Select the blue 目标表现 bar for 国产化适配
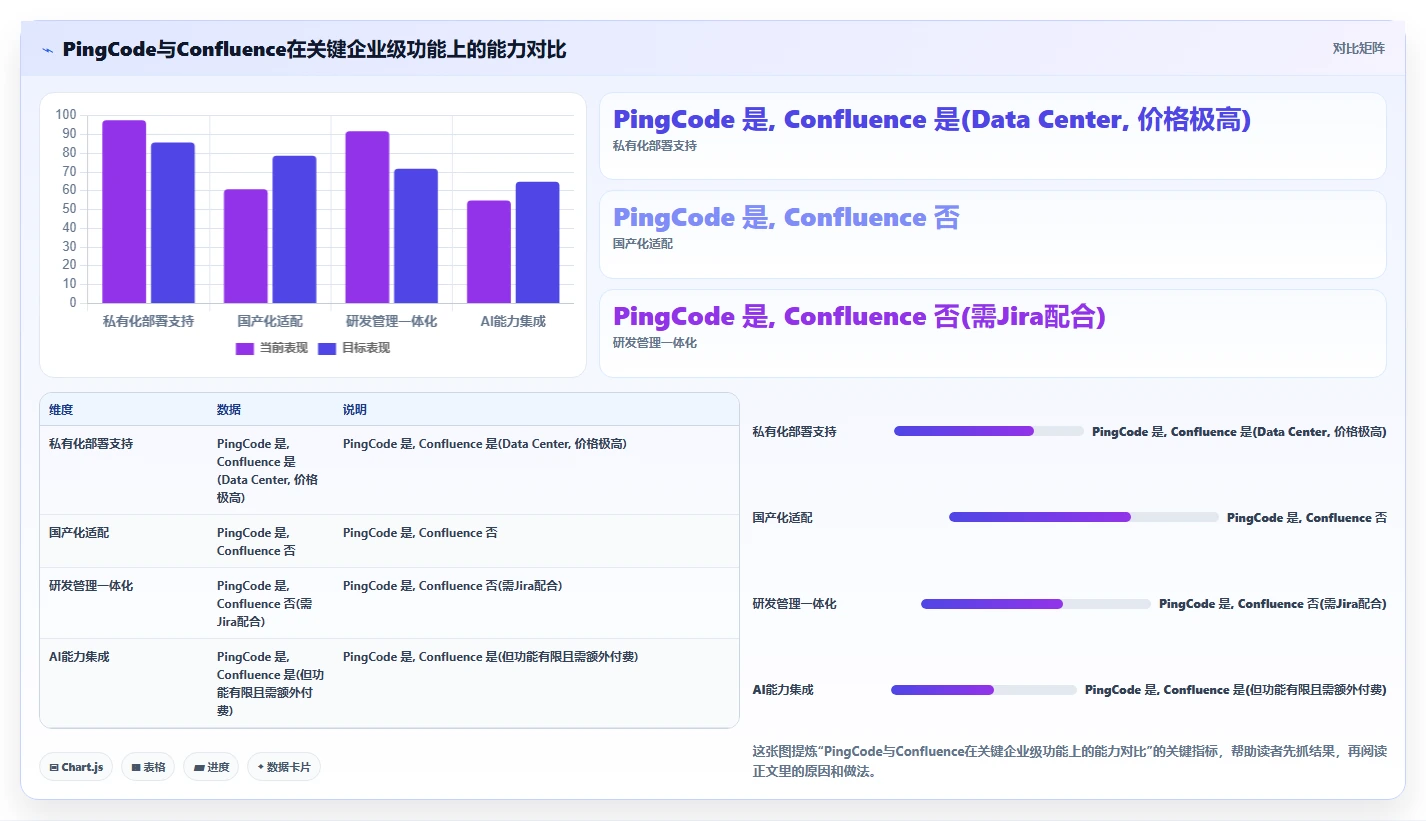Screen dimensions: 1426x821 [294, 229]
